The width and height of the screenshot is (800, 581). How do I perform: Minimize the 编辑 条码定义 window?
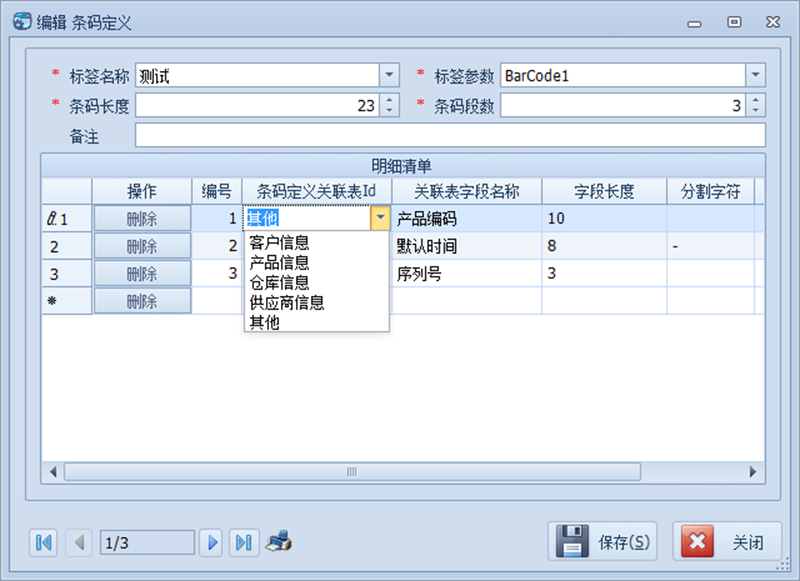[694, 23]
